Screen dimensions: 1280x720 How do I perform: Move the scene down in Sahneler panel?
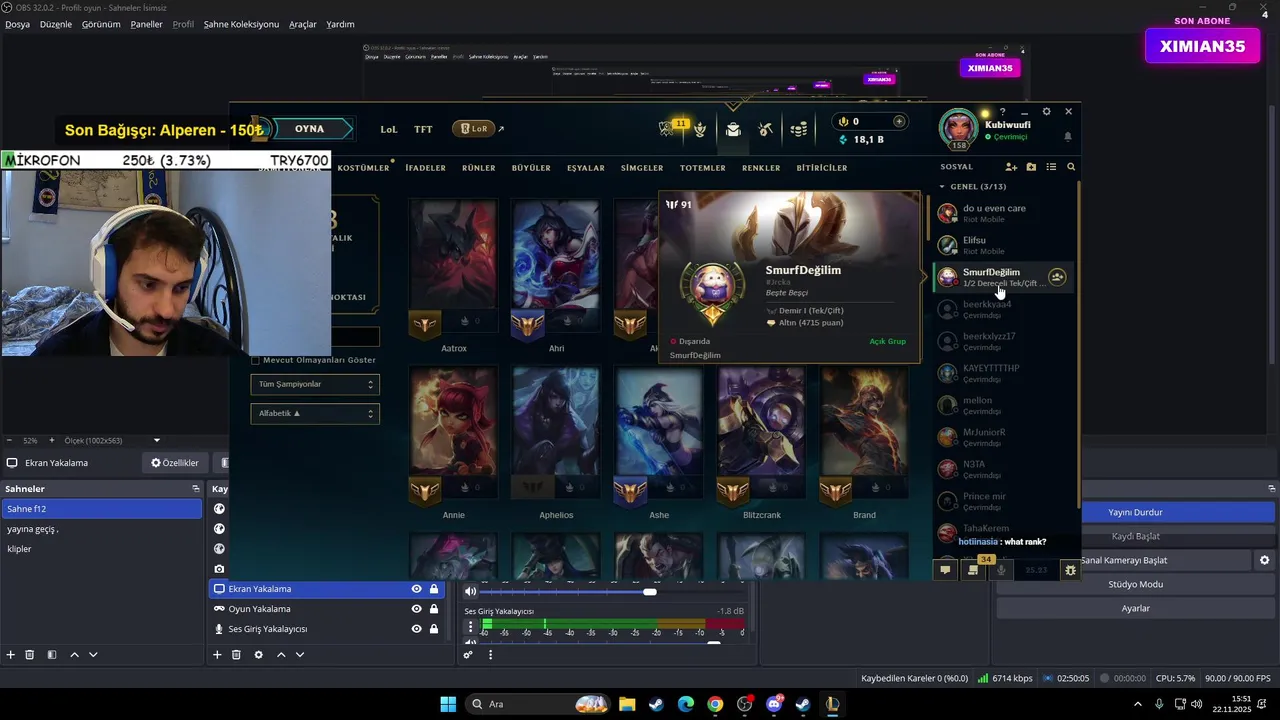[93, 655]
